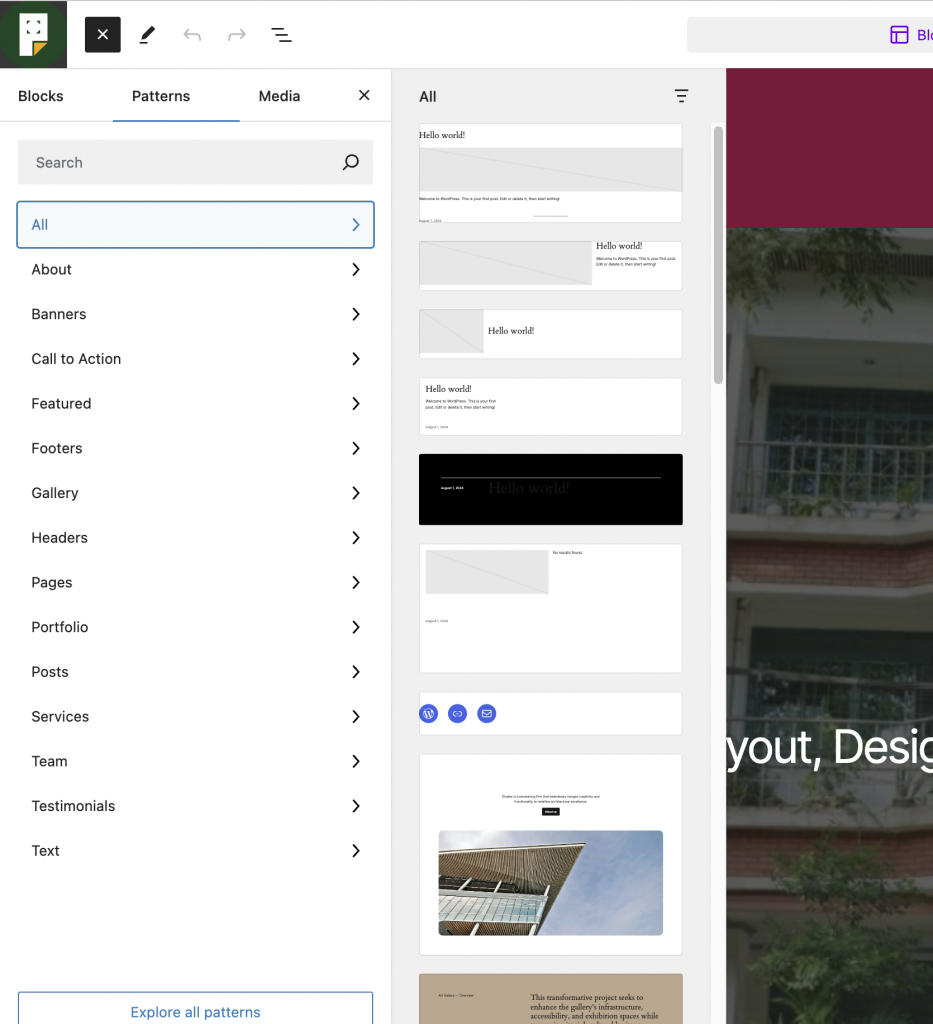933x1024 pixels.
Task: Close the inserter panel via the X next to Media
Action: pyautogui.click(x=364, y=95)
